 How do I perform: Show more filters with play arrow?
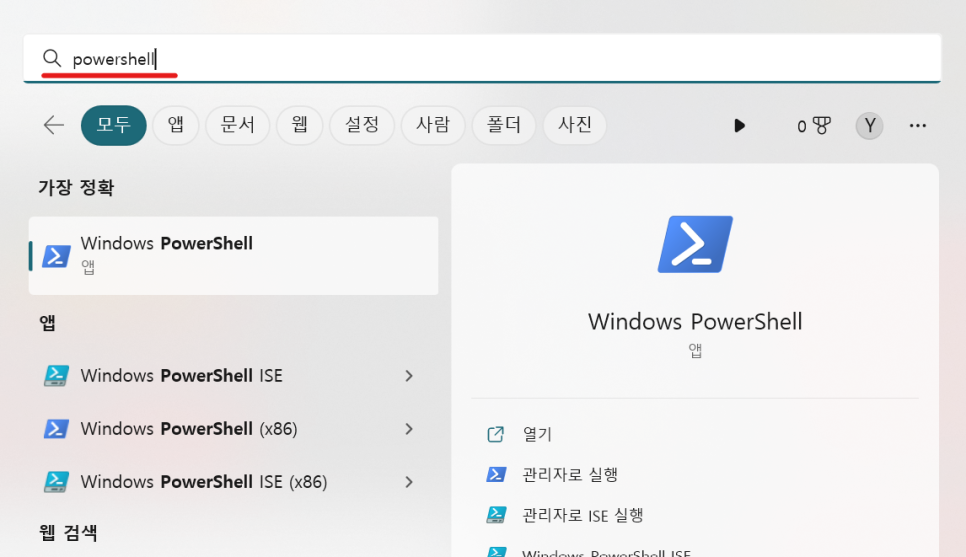point(739,126)
